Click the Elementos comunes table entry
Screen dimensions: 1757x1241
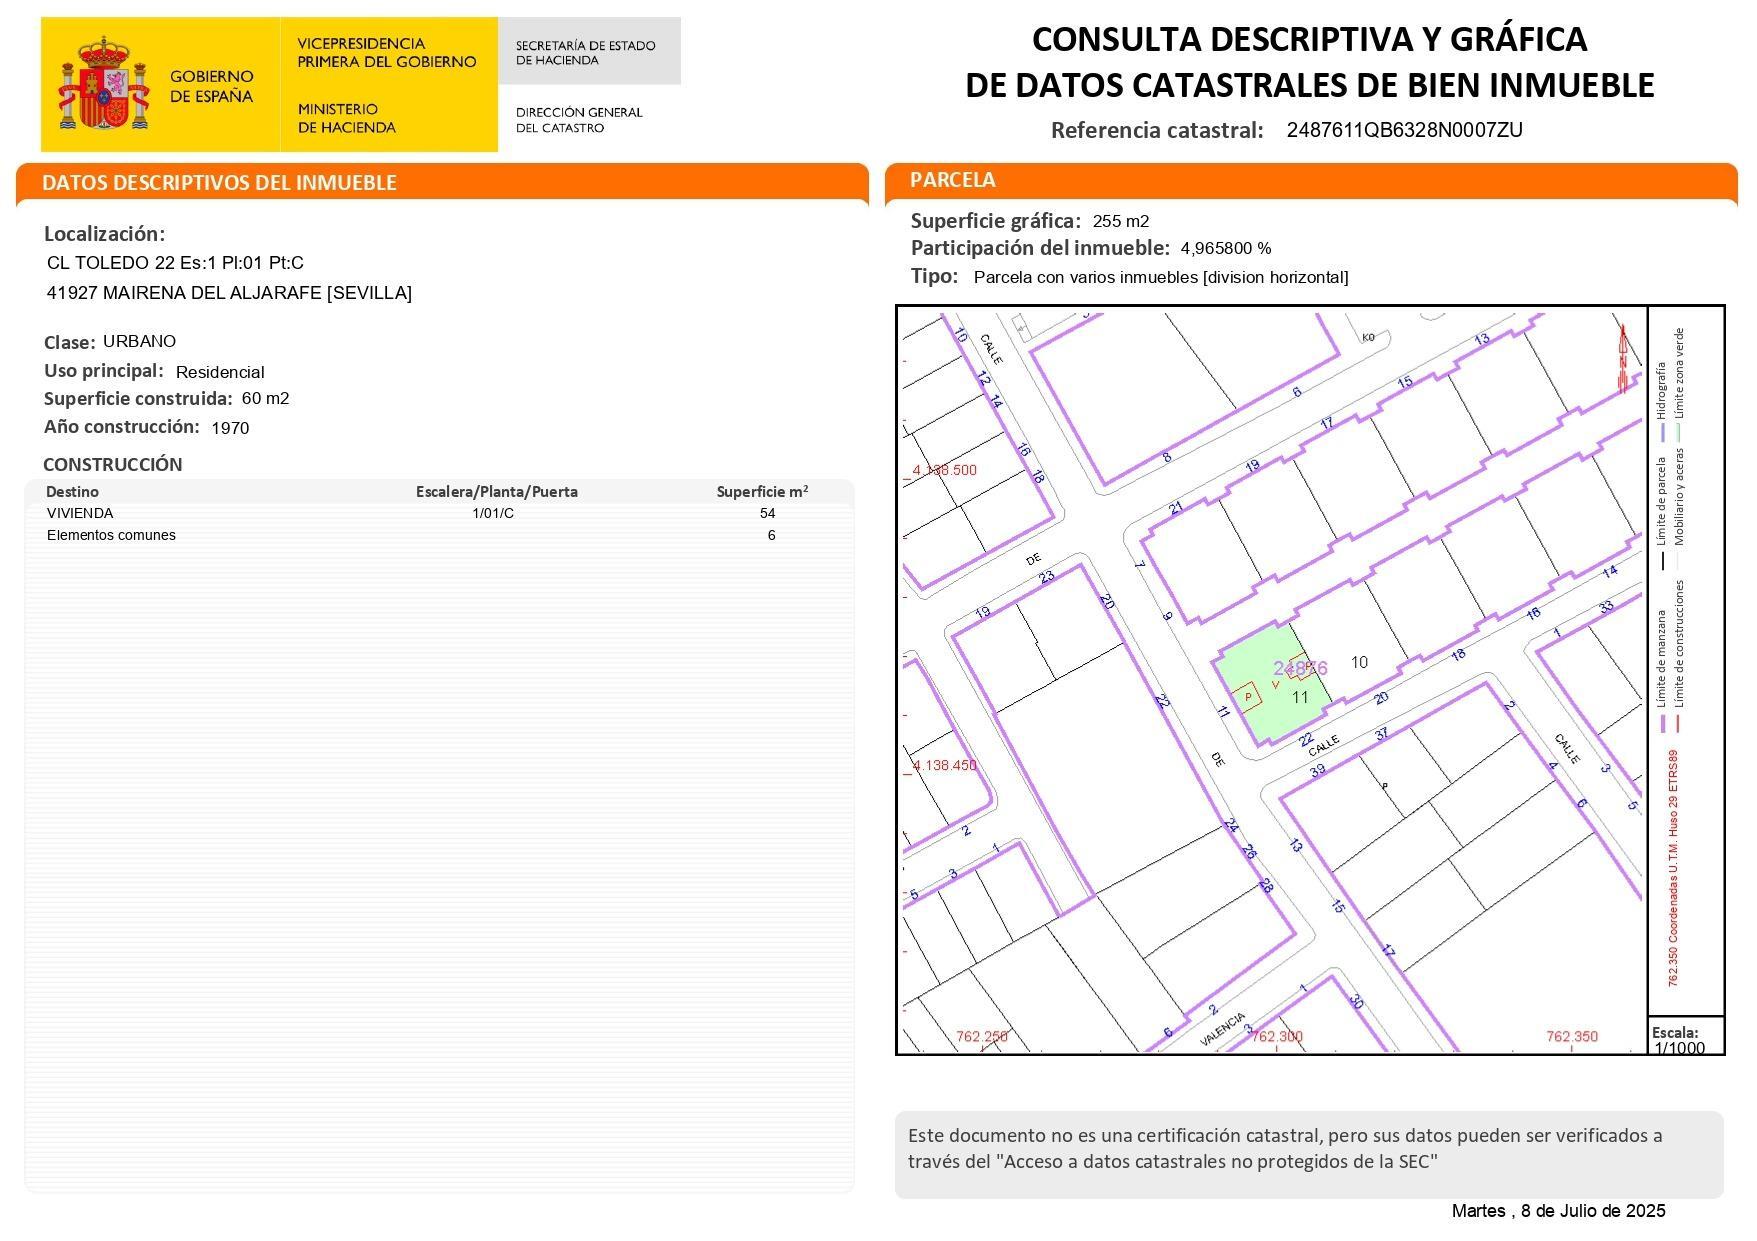click(111, 535)
